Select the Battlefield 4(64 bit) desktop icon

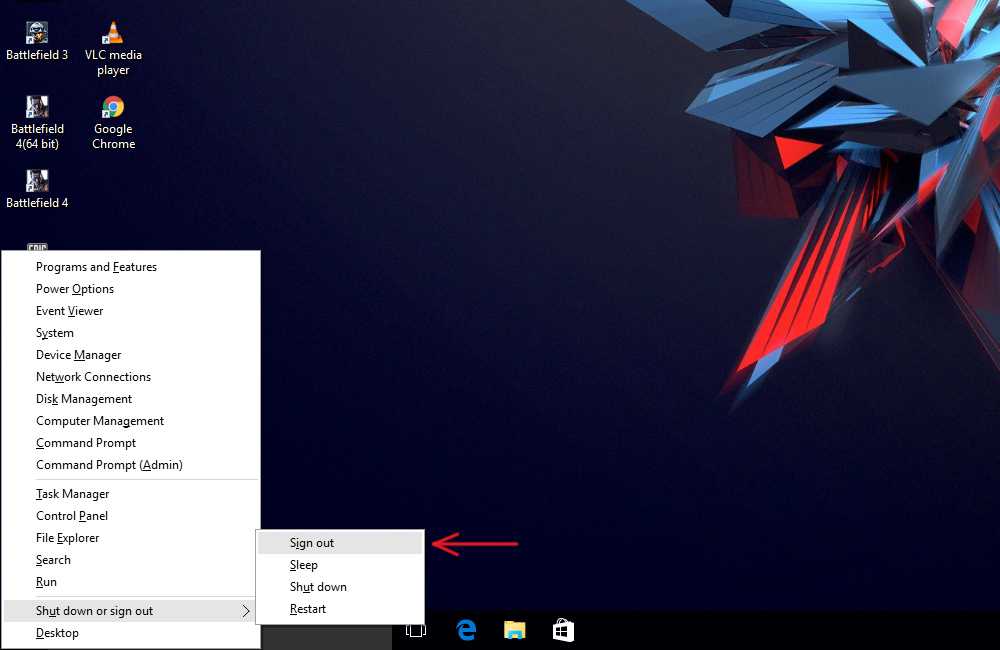click(37, 122)
